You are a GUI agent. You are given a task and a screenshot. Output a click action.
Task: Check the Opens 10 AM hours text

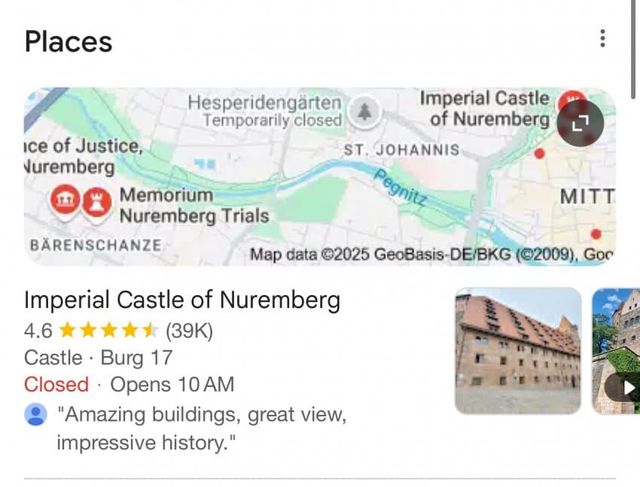click(172, 385)
